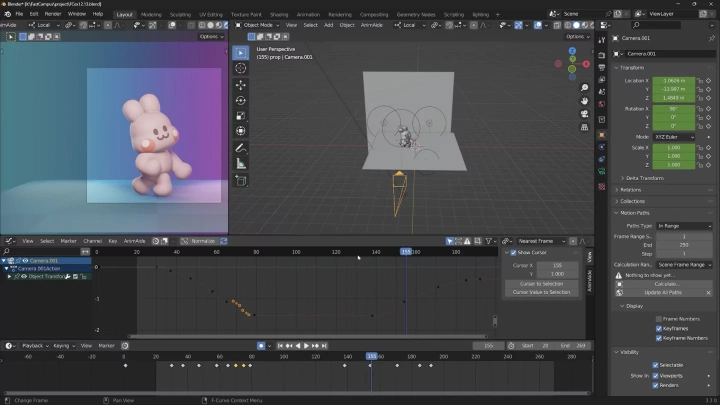Select the Measure tool

pos(241,163)
